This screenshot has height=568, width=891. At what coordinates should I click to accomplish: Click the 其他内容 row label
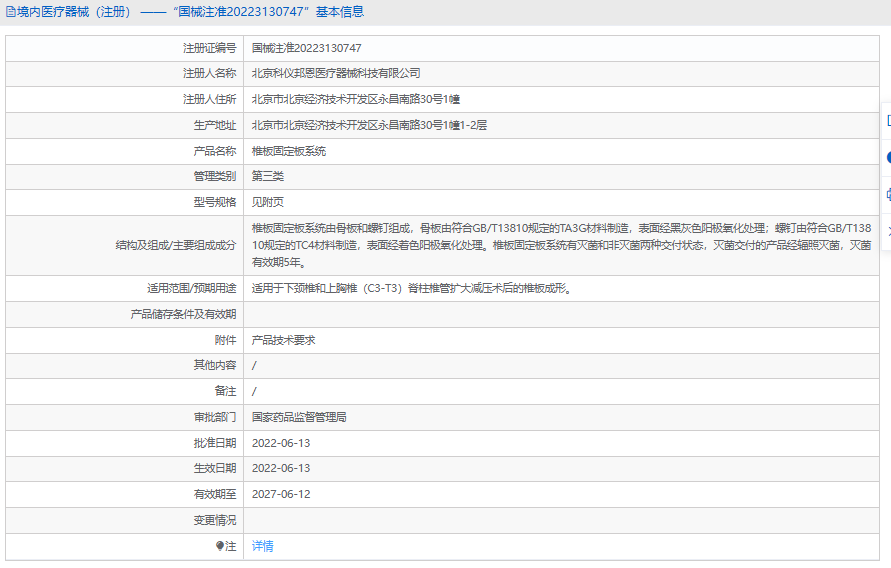[215, 365]
